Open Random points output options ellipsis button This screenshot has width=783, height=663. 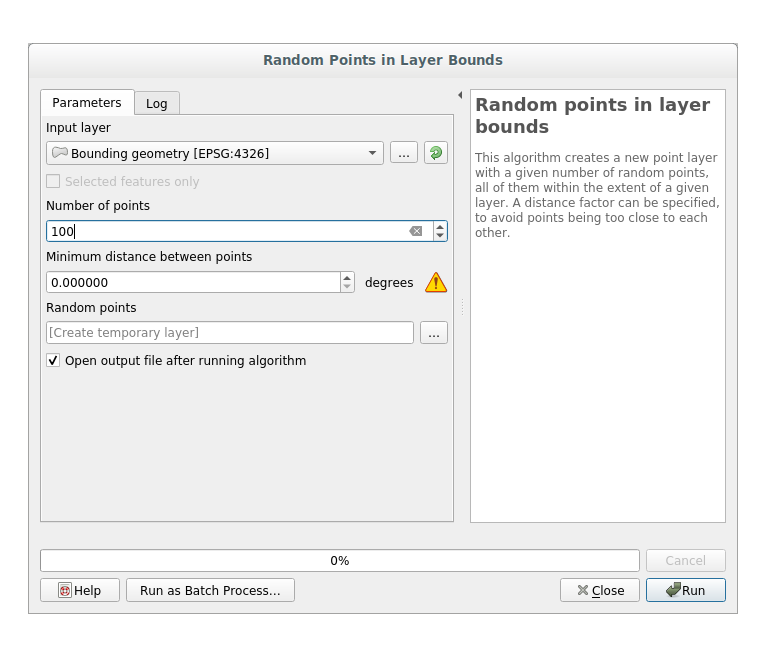(x=433, y=333)
